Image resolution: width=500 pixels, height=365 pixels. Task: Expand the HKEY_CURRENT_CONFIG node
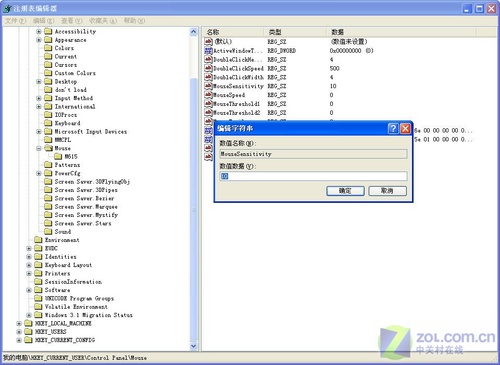click(19, 340)
